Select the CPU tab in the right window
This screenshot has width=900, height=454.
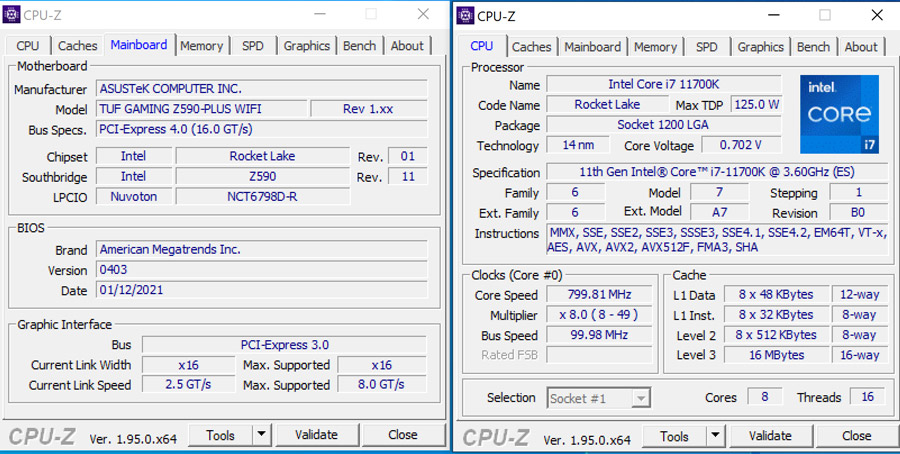coord(482,46)
